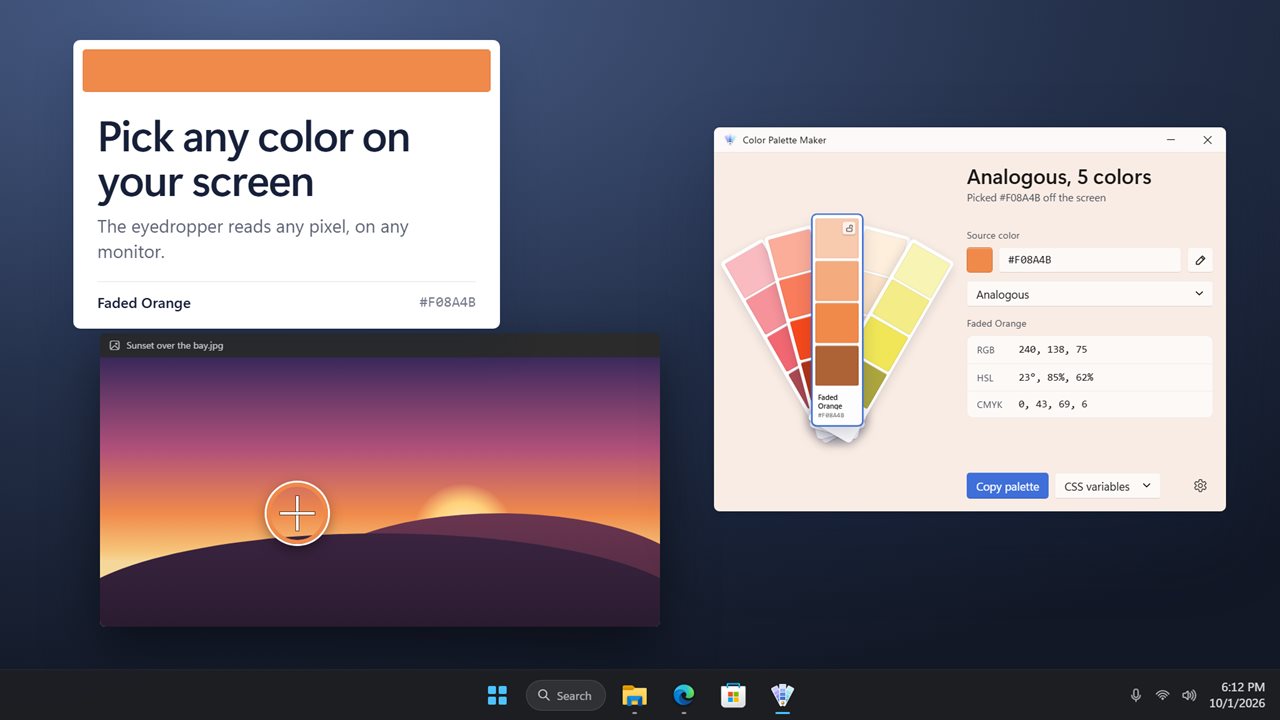This screenshot has width=1280, height=720.
Task: Click the Color Palette Maker title bar app icon
Action: [x=730, y=140]
